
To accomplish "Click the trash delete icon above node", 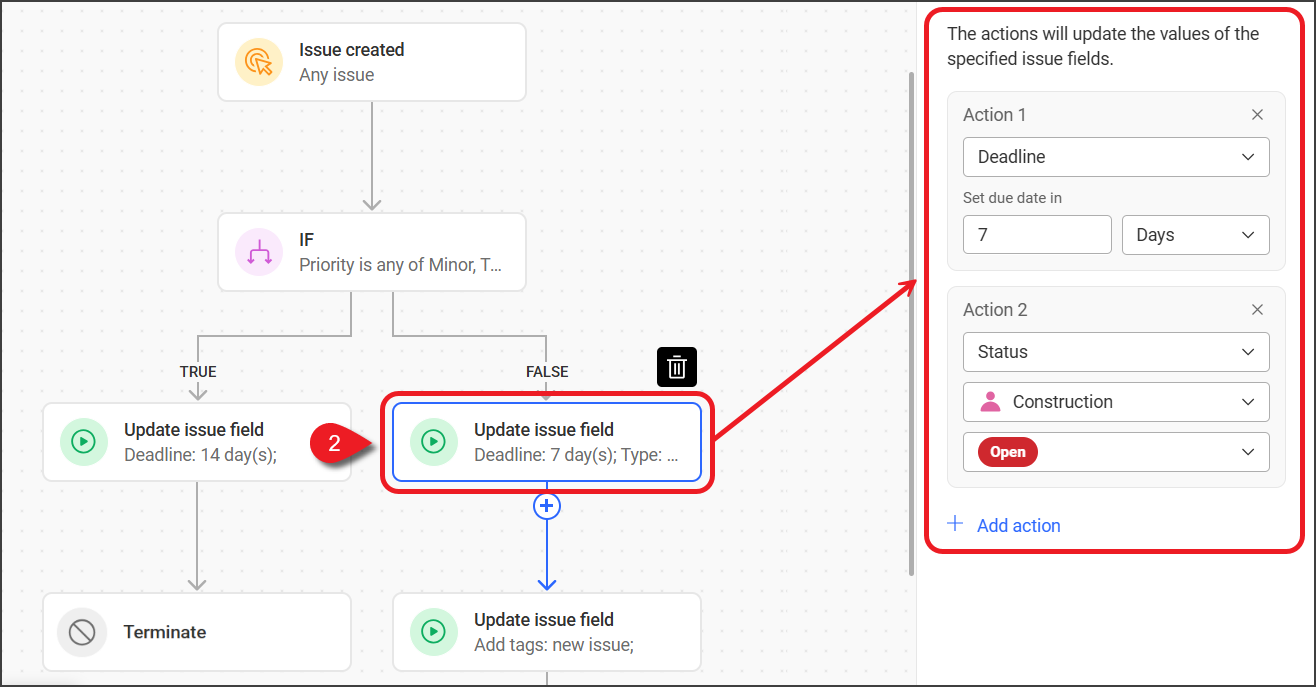I will (x=677, y=367).
